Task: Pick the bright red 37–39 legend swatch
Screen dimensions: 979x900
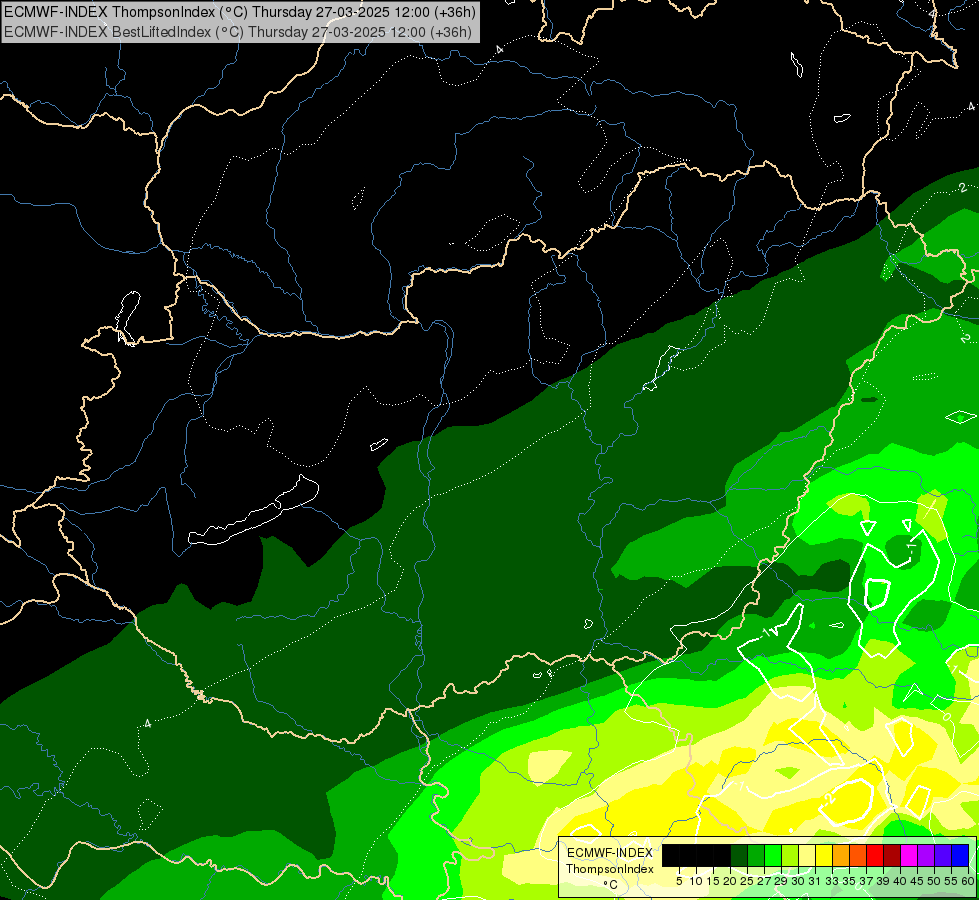Action: 875,855
